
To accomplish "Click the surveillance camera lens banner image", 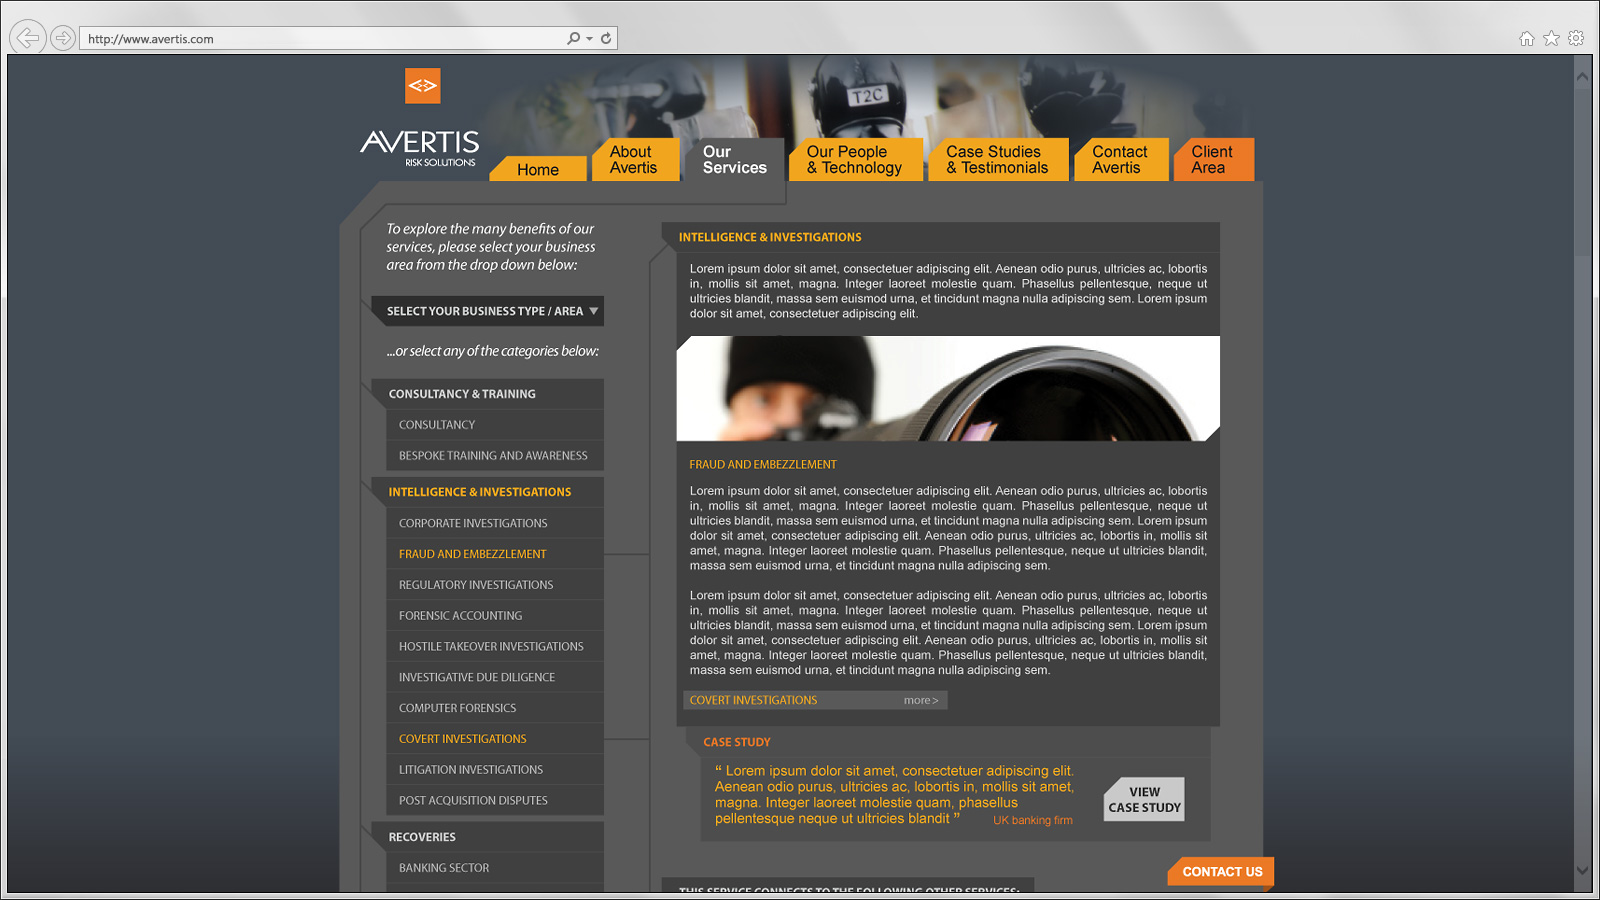I will (947, 389).
